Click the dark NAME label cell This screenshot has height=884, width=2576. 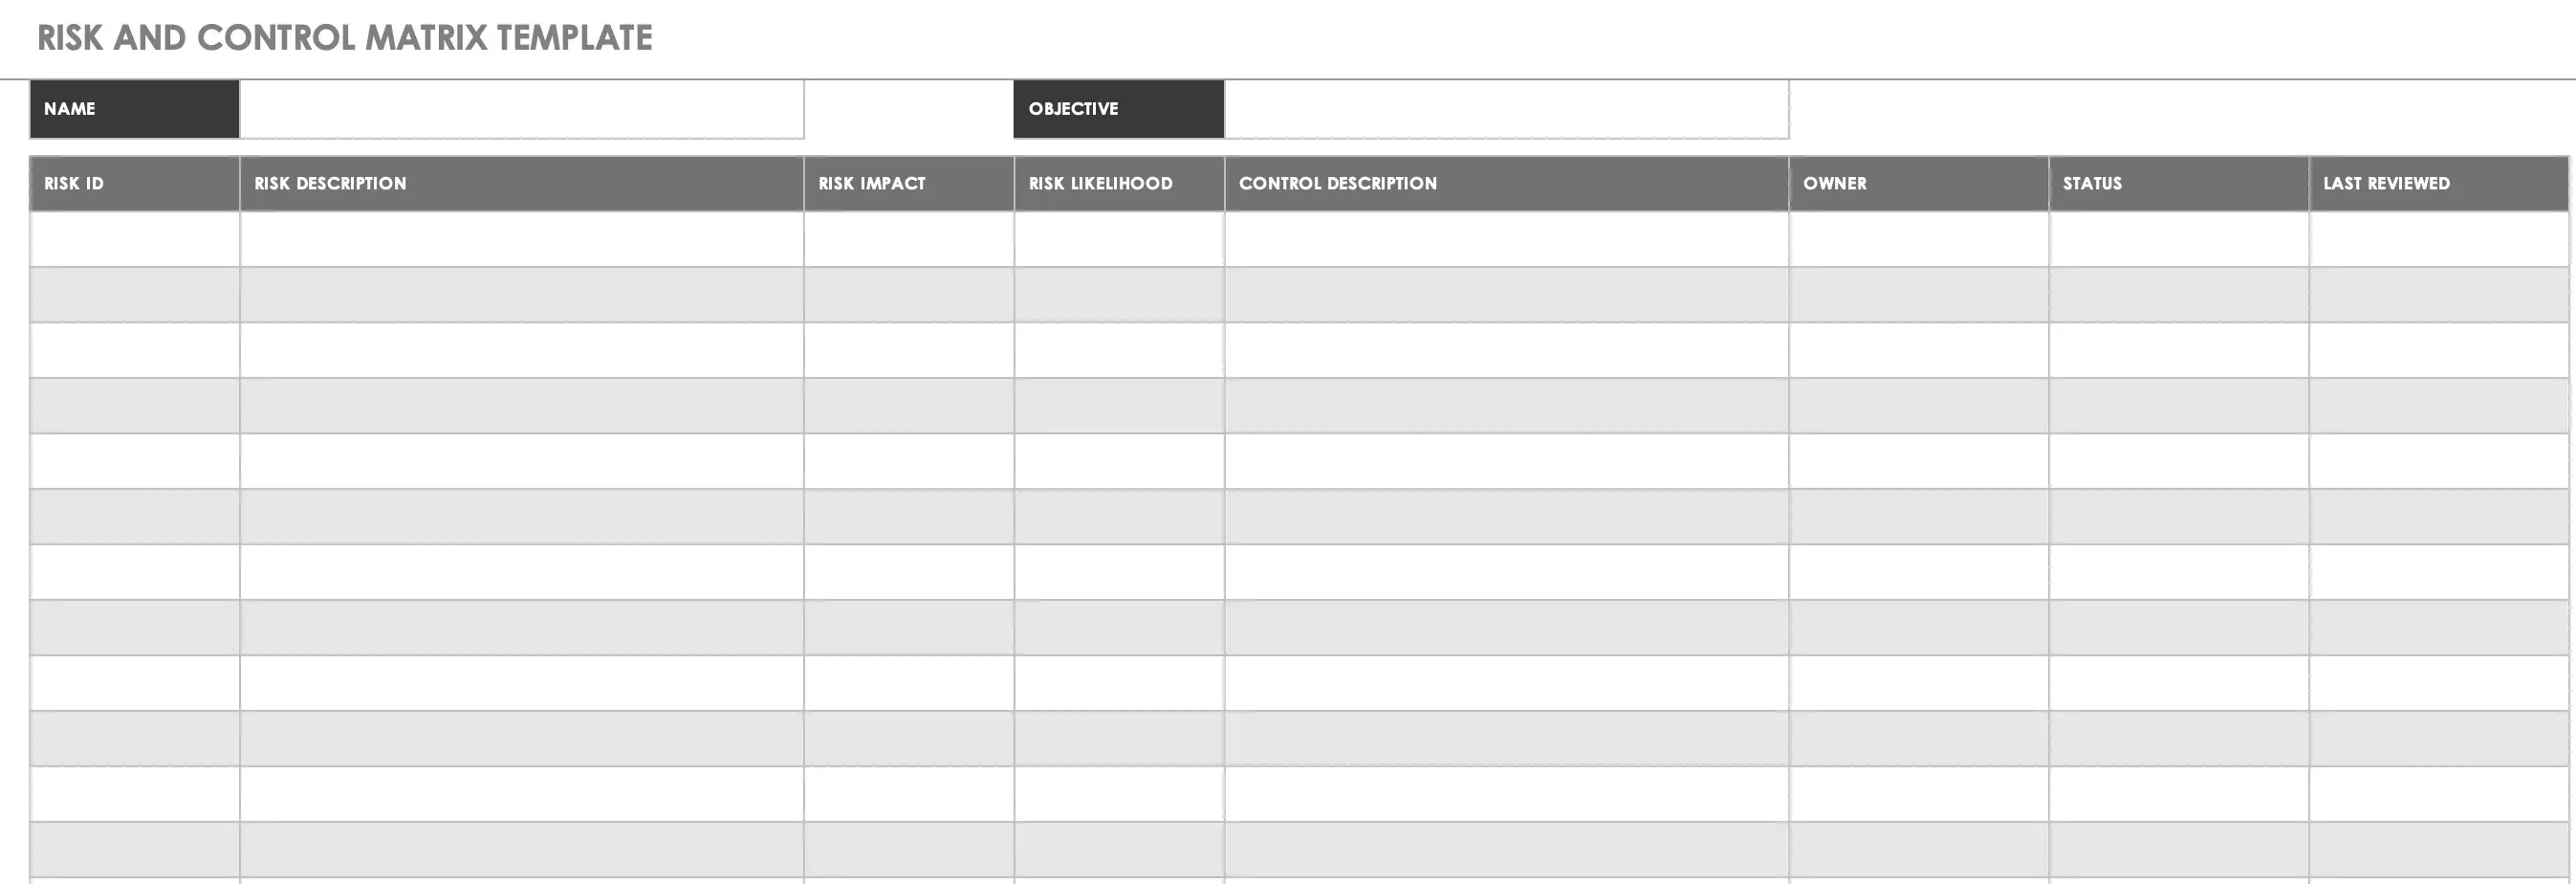click(x=134, y=109)
